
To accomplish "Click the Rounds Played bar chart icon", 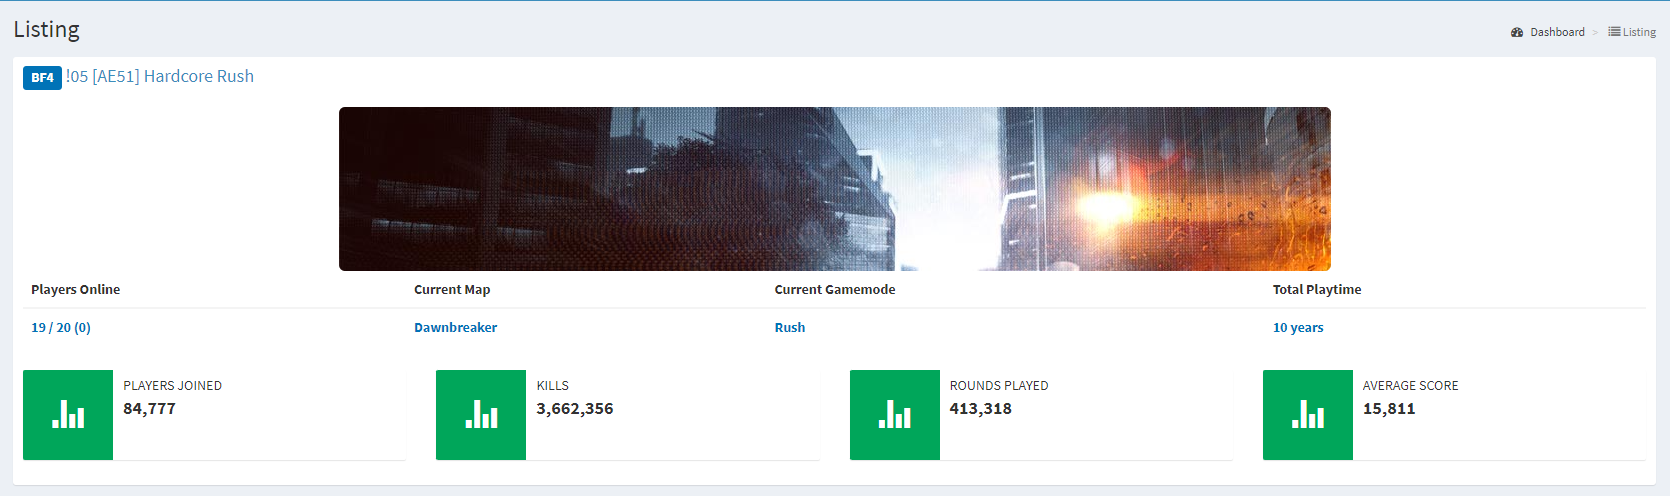I will pyautogui.click(x=895, y=415).
